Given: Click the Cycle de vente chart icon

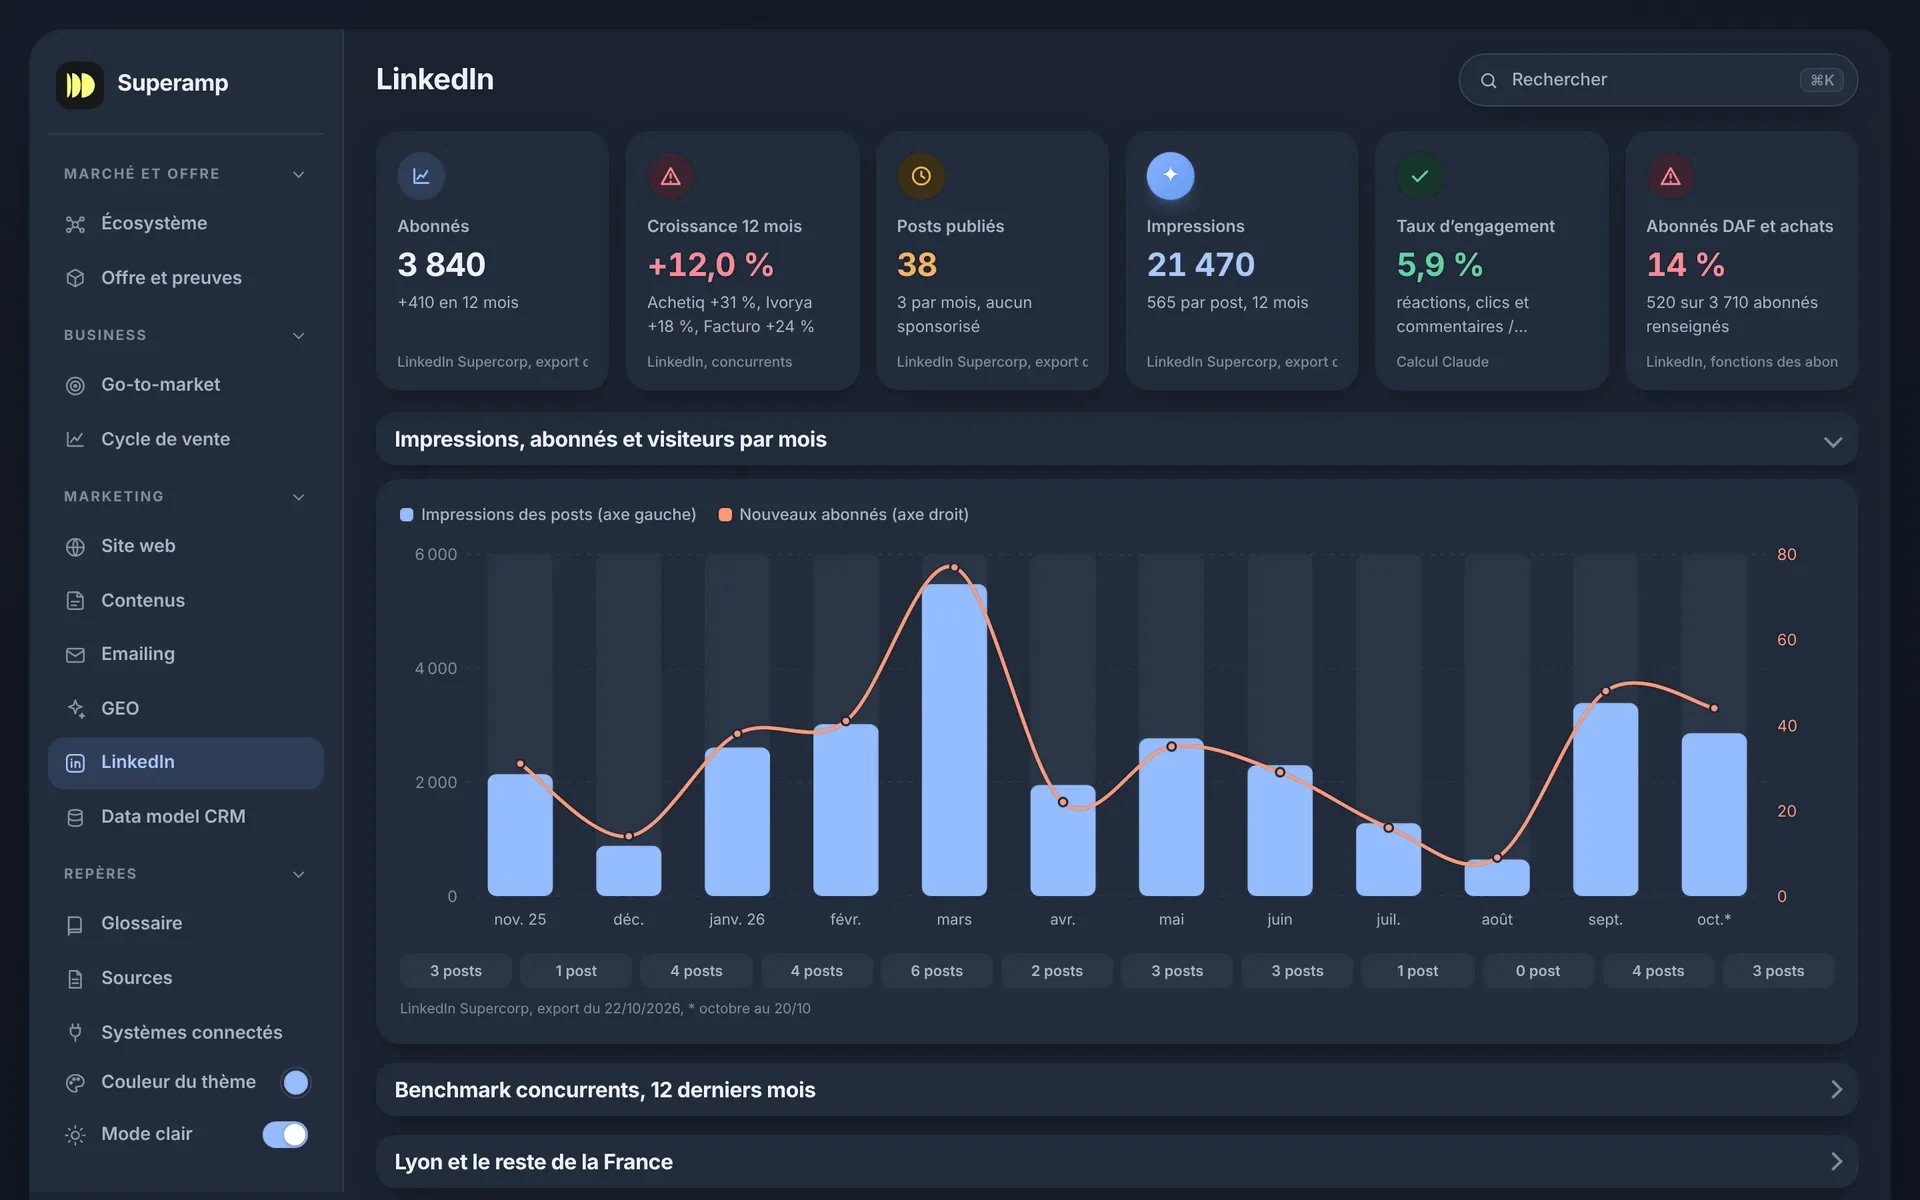Looking at the screenshot, I should 75,439.
